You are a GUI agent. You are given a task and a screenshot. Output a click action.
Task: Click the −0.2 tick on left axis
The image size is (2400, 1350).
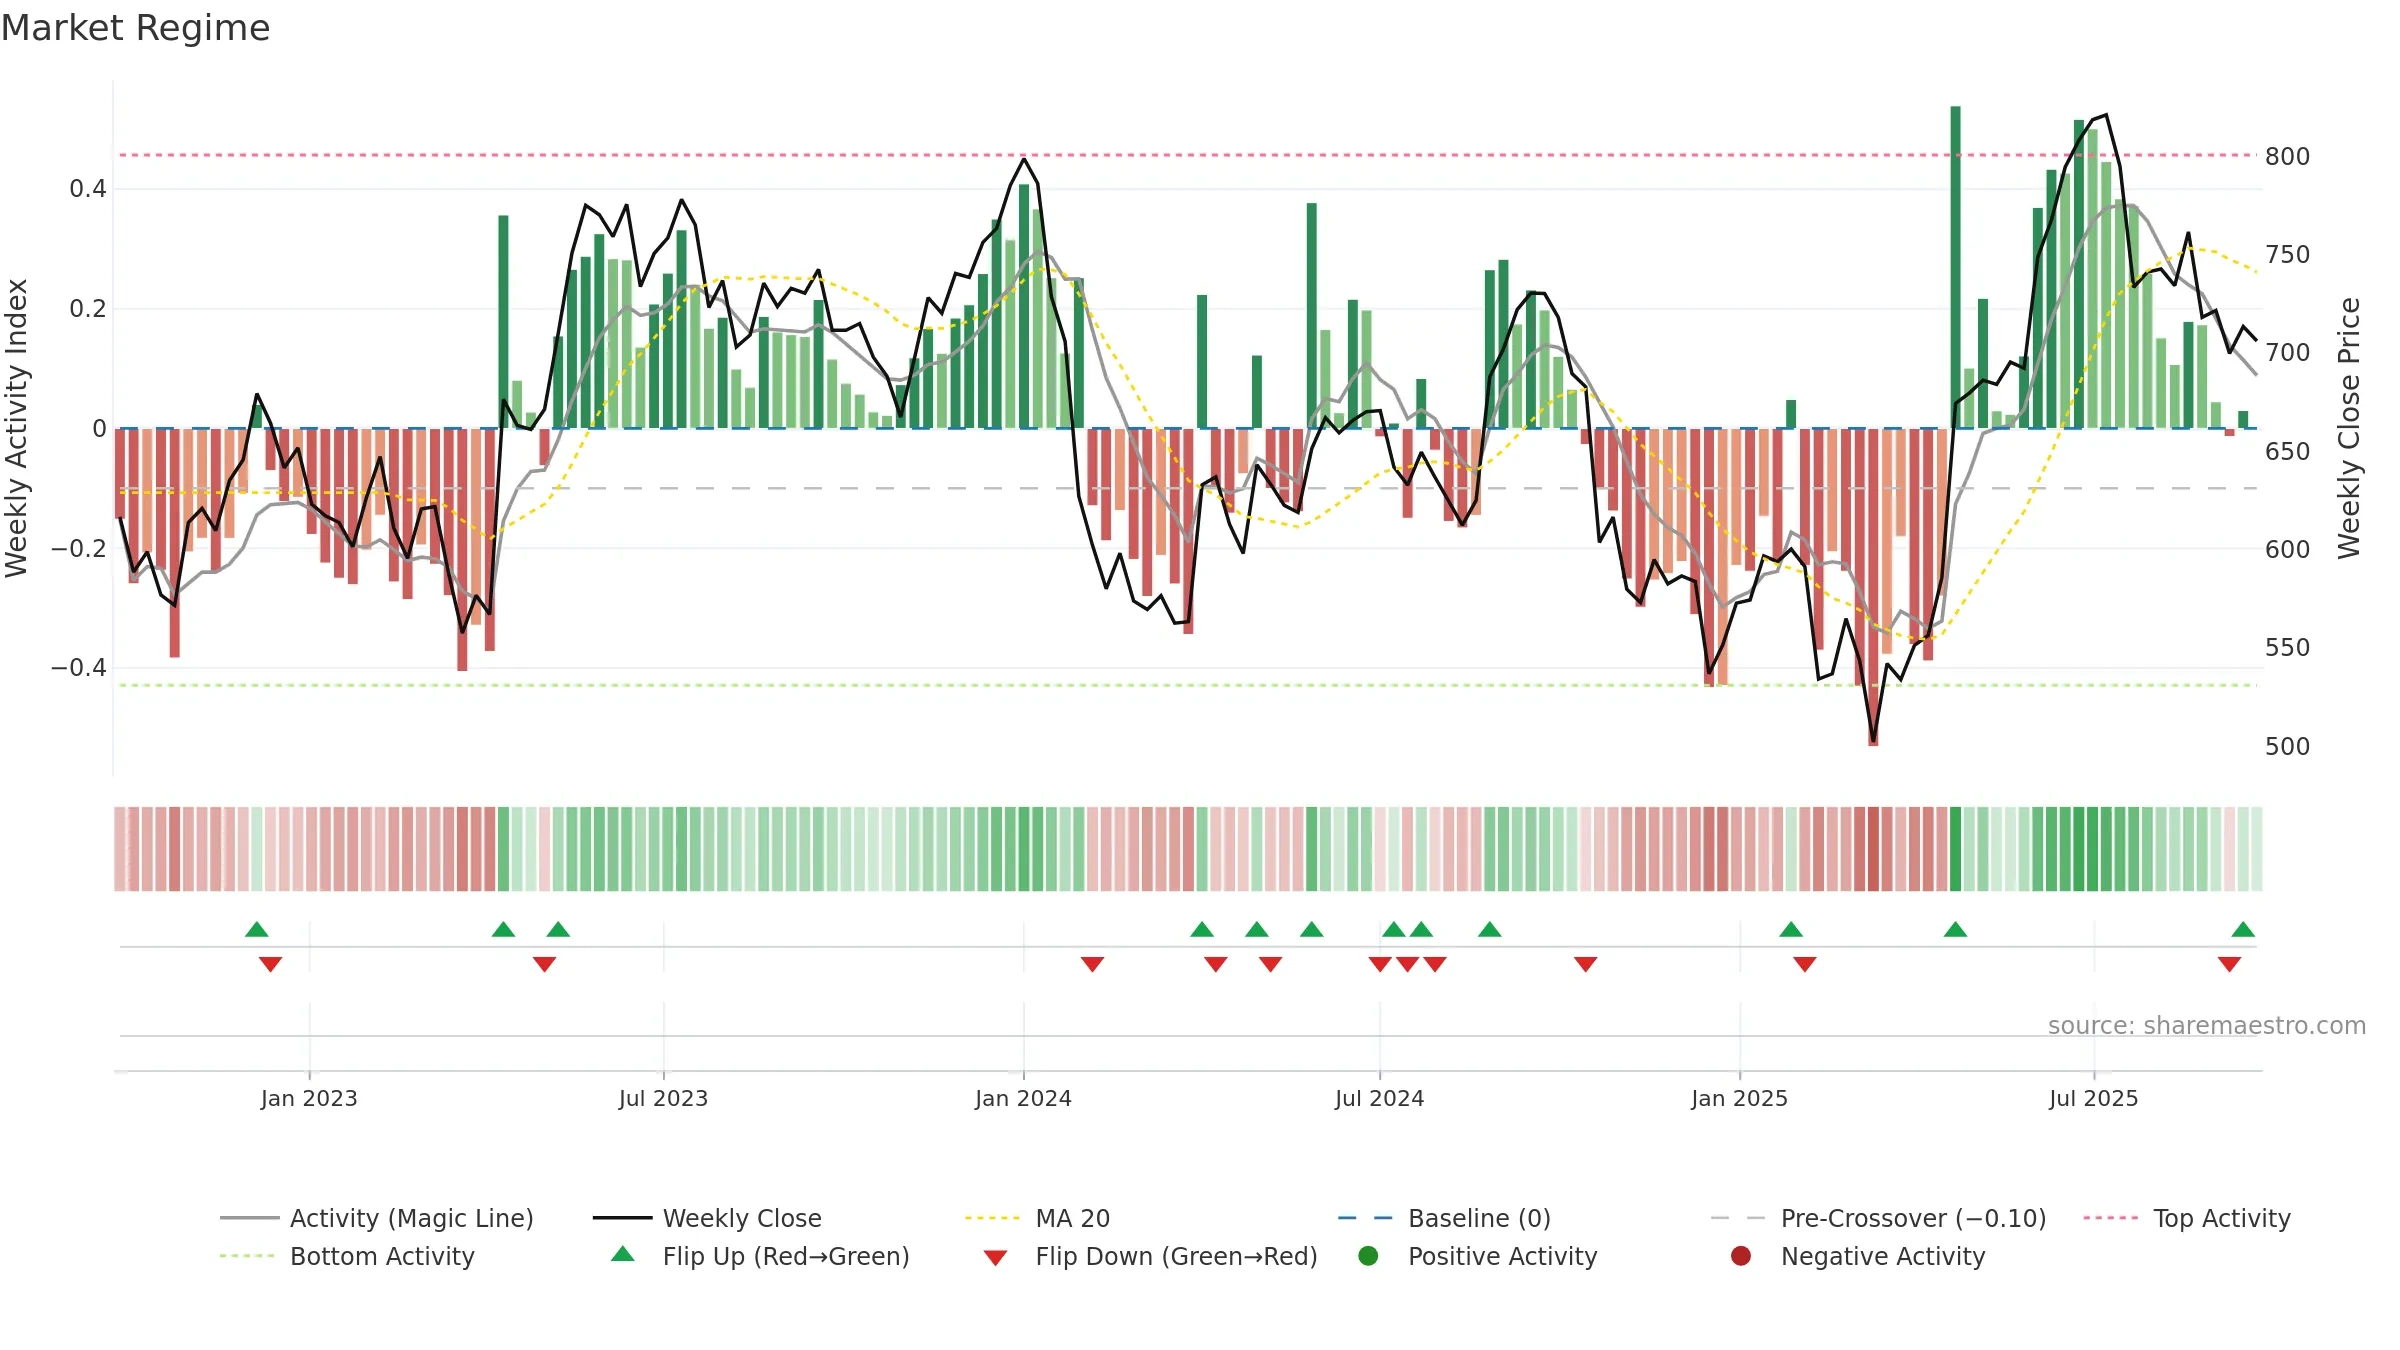pos(78,548)
